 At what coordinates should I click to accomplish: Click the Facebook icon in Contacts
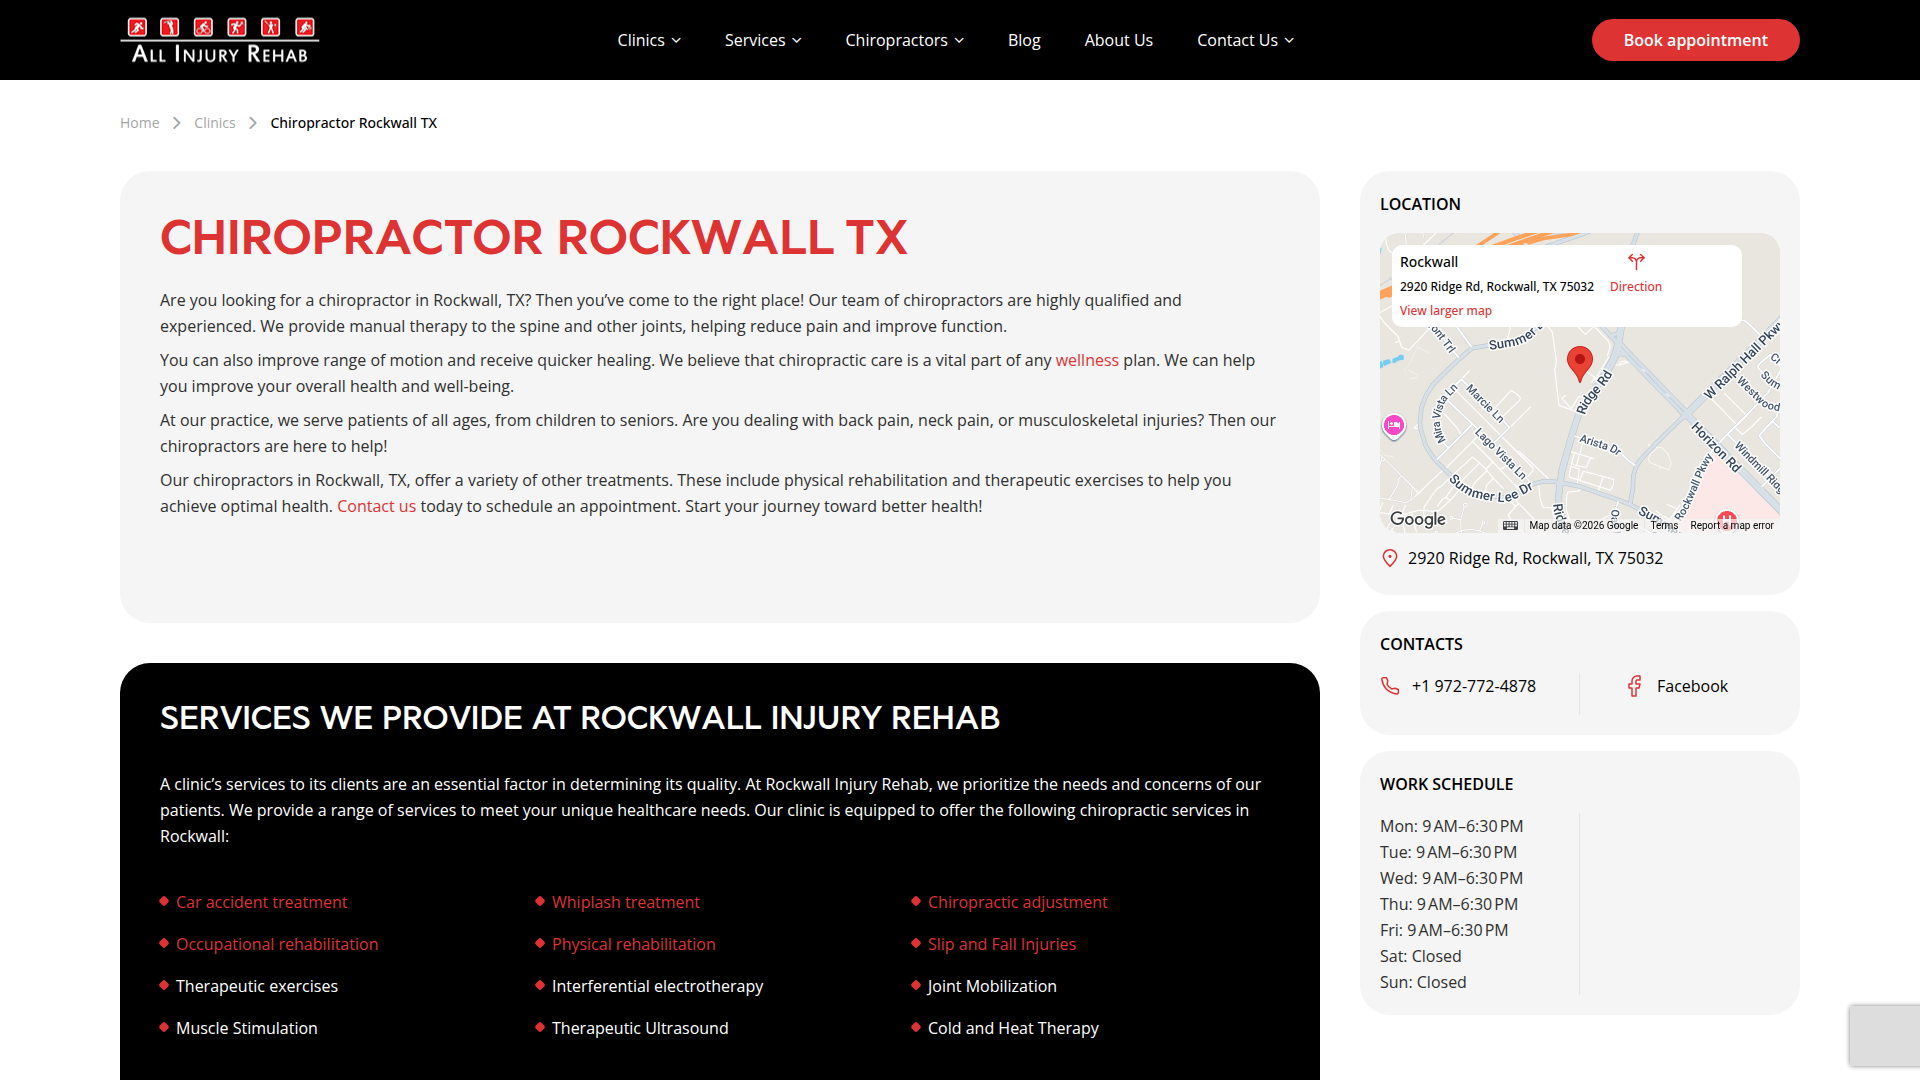click(1634, 686)
